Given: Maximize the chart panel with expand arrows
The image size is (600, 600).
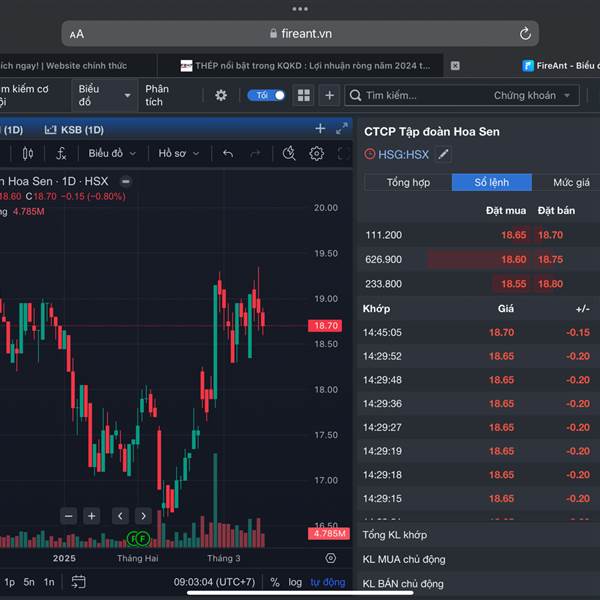Looking at the screenshot, I should click(x=342, y=129).
